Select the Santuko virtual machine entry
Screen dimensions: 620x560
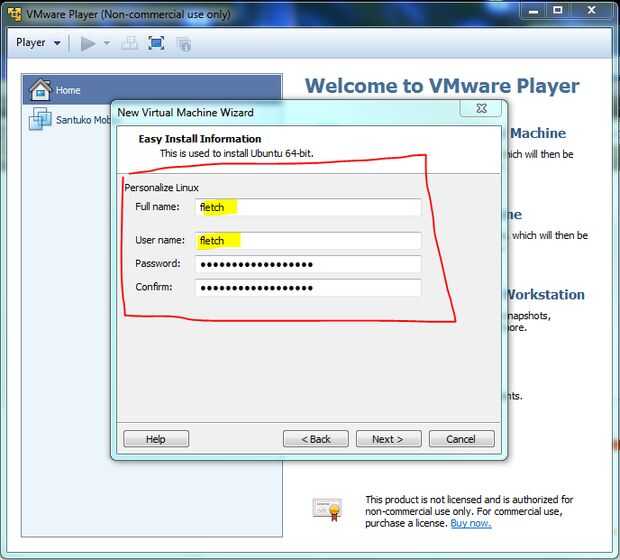(69, 119)
